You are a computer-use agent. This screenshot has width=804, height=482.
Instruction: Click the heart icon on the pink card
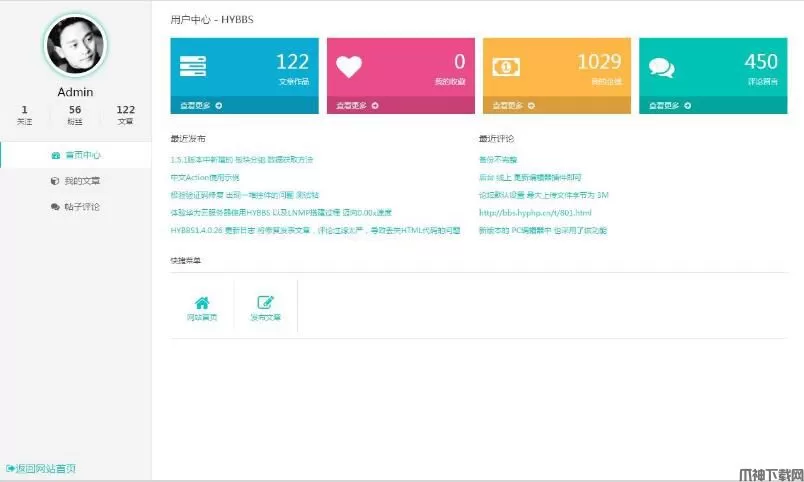coord(349,67)
